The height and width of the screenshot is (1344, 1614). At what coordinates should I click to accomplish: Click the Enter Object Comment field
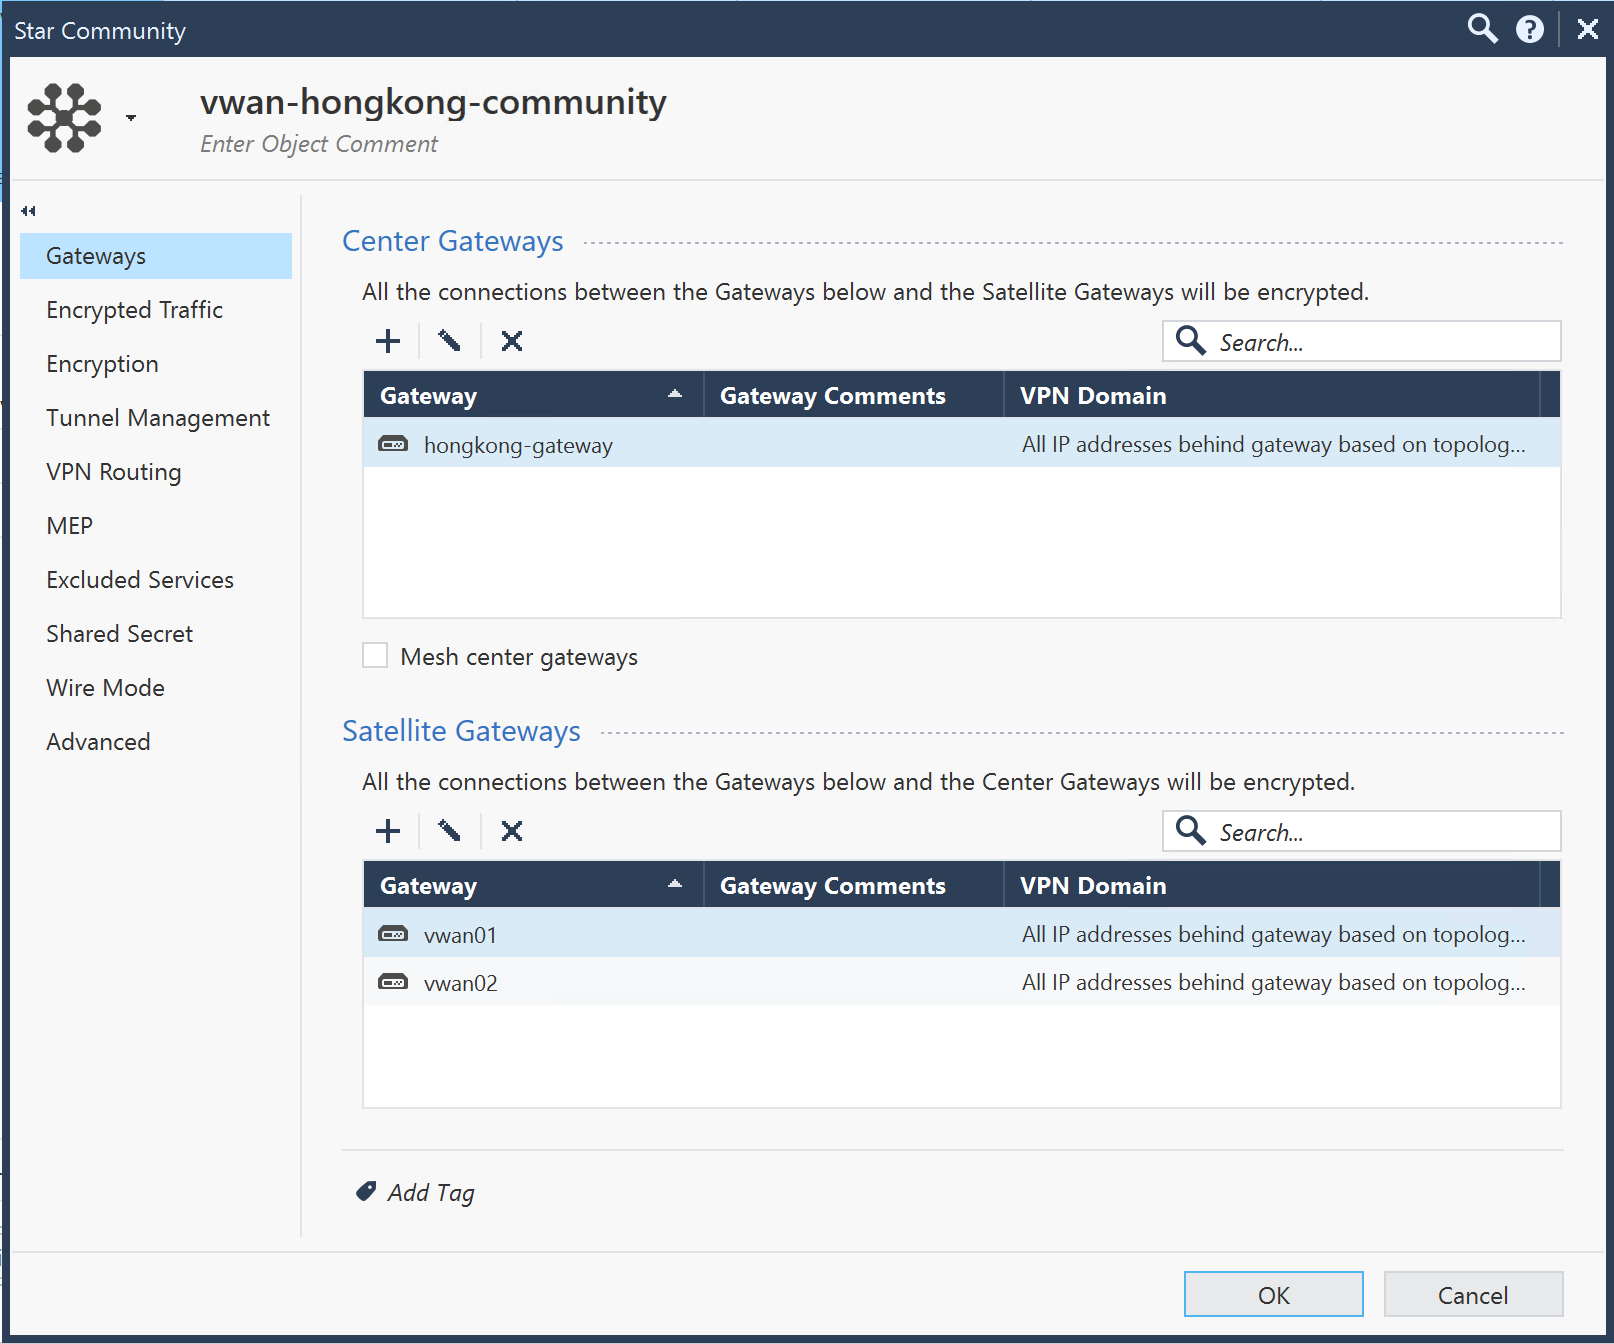(x=319, y=144)
